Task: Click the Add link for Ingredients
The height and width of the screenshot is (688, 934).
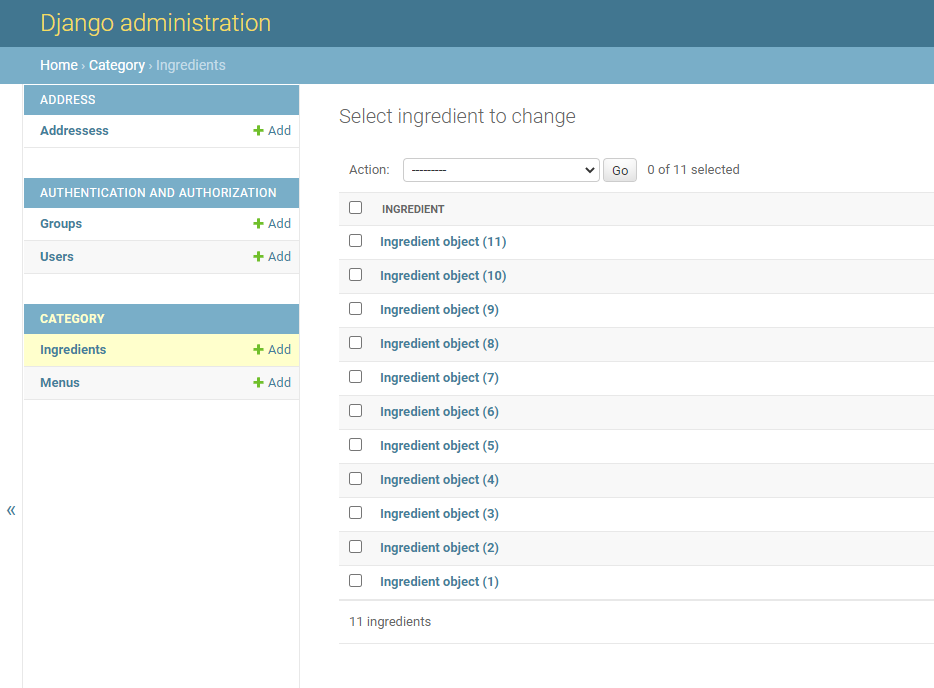Action: (x=272, y=350)
